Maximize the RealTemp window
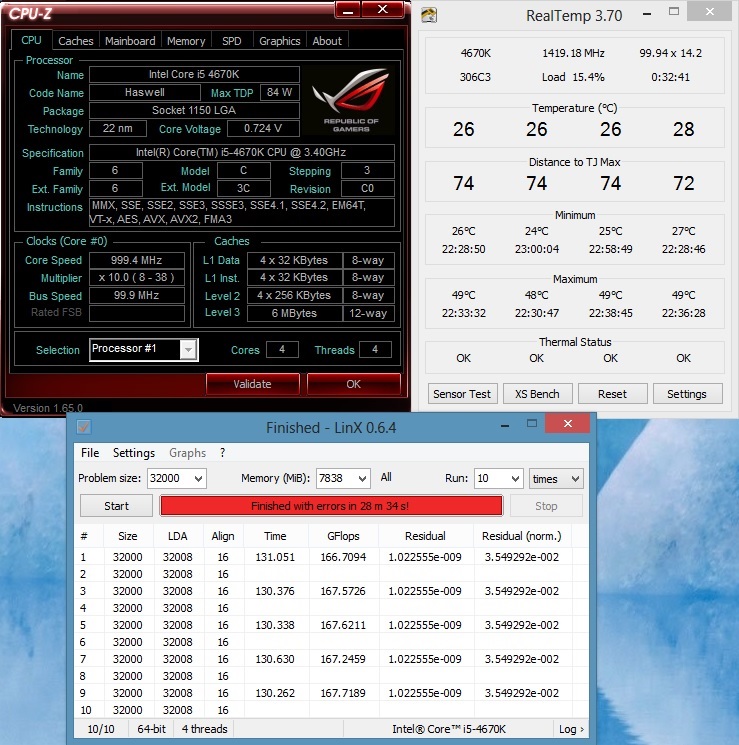 point(674,12)
